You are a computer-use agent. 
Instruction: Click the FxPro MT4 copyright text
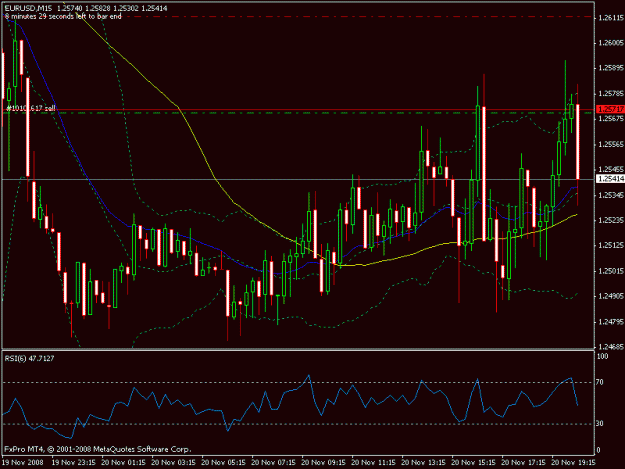[98, 449]
